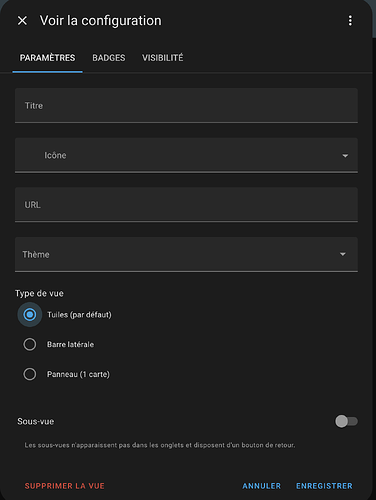Focus the Titre input field
Viewport: 376px width, 500px height.
186,106
